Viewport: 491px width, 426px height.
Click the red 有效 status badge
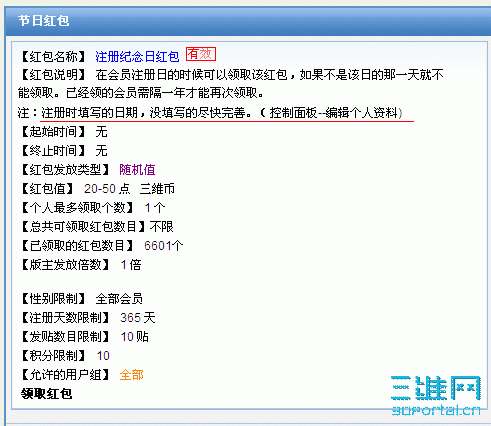(x=201, y=54)
